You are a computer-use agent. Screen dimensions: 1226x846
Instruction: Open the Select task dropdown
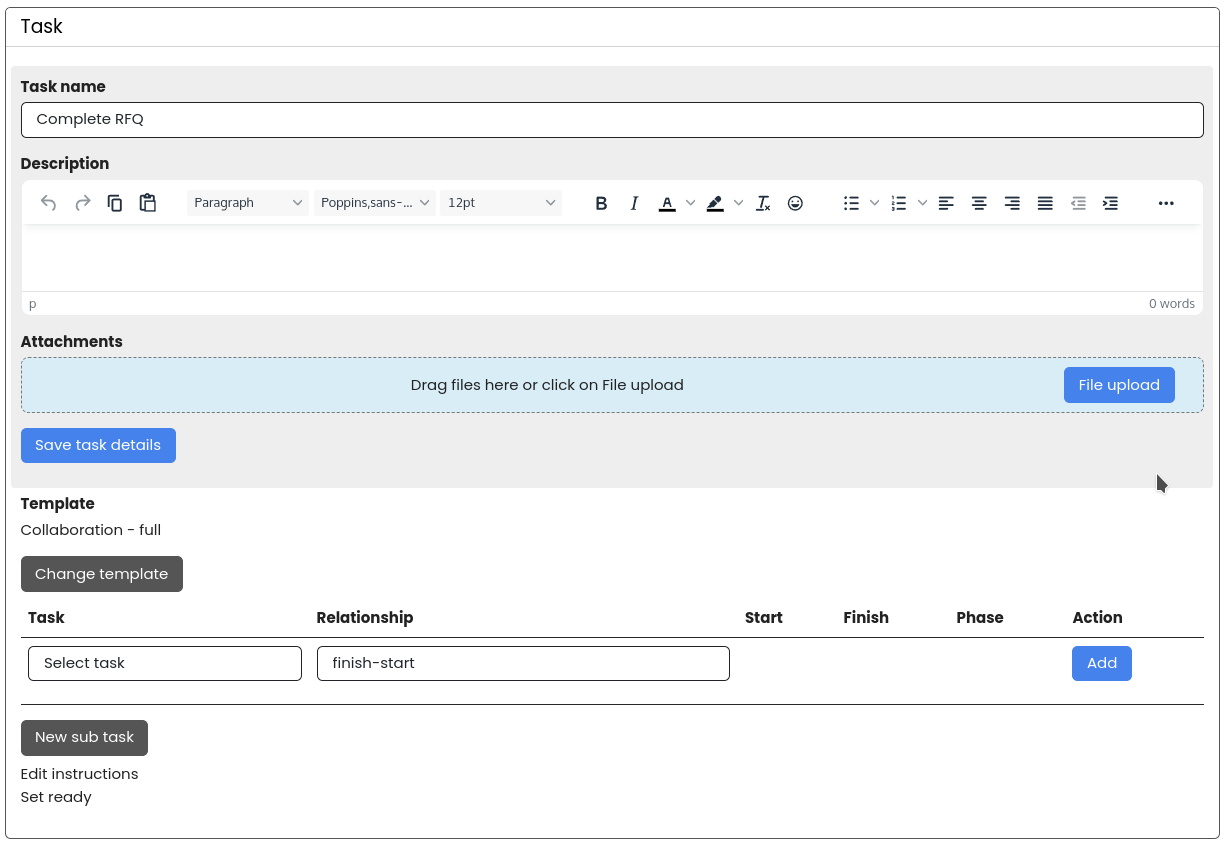point(165,663)
